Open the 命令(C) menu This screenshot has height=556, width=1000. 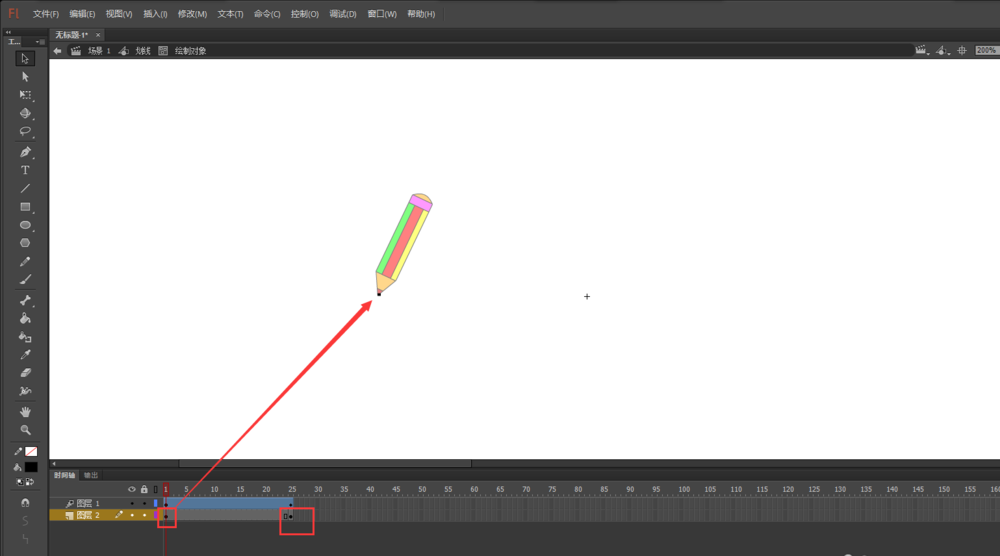coord(267,14)
